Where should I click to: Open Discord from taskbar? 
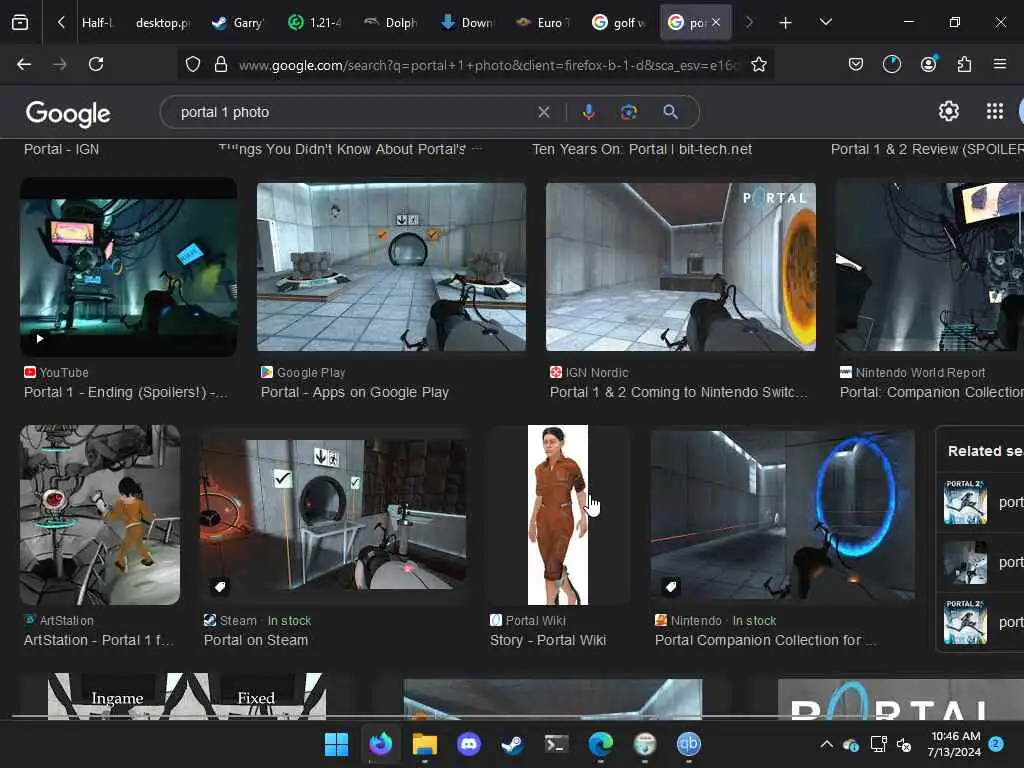point(468,744)
